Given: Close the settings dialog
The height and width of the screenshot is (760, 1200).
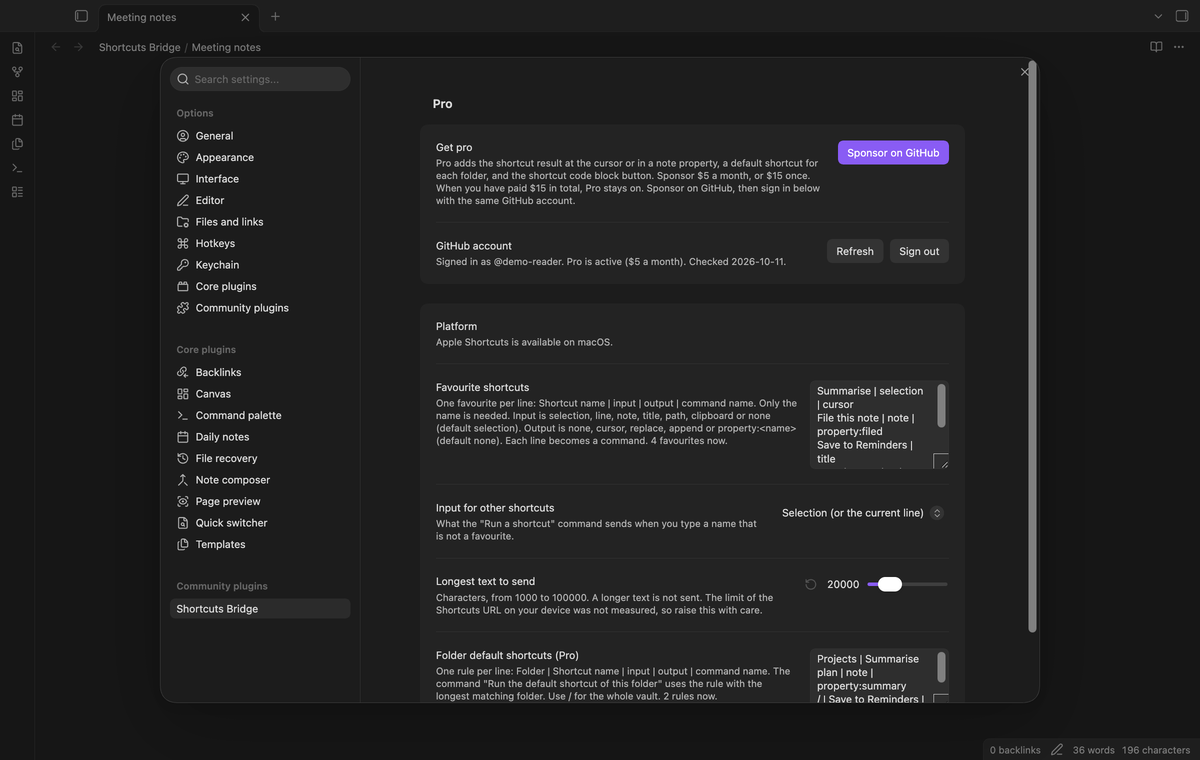Looking at the screenshot, I should (1024, 72).
